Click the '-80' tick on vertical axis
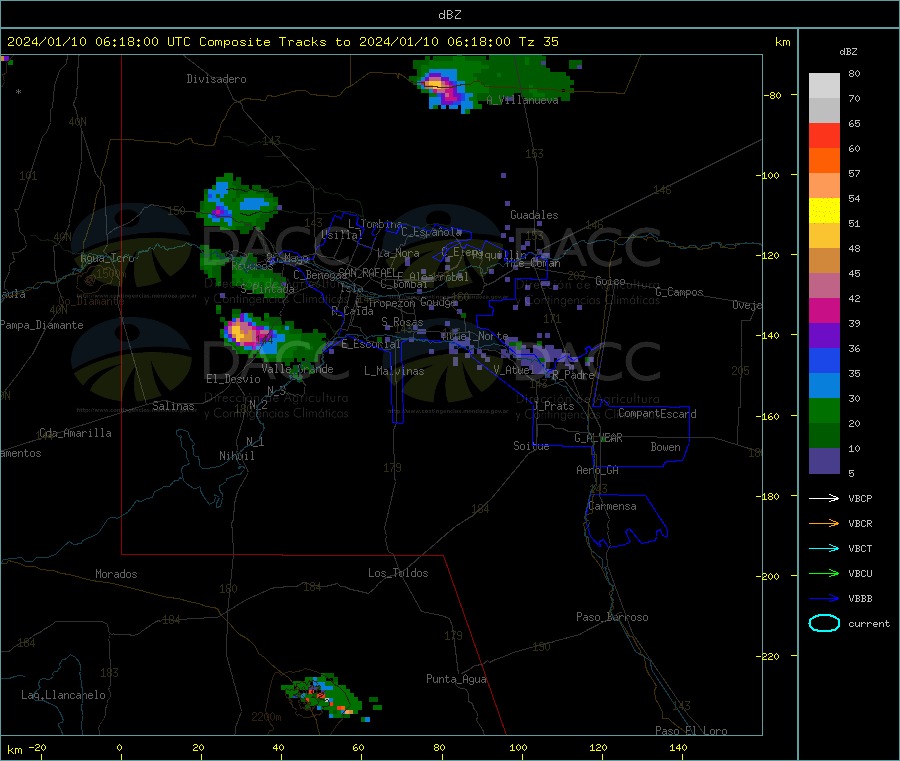 [x=773, y=95]
